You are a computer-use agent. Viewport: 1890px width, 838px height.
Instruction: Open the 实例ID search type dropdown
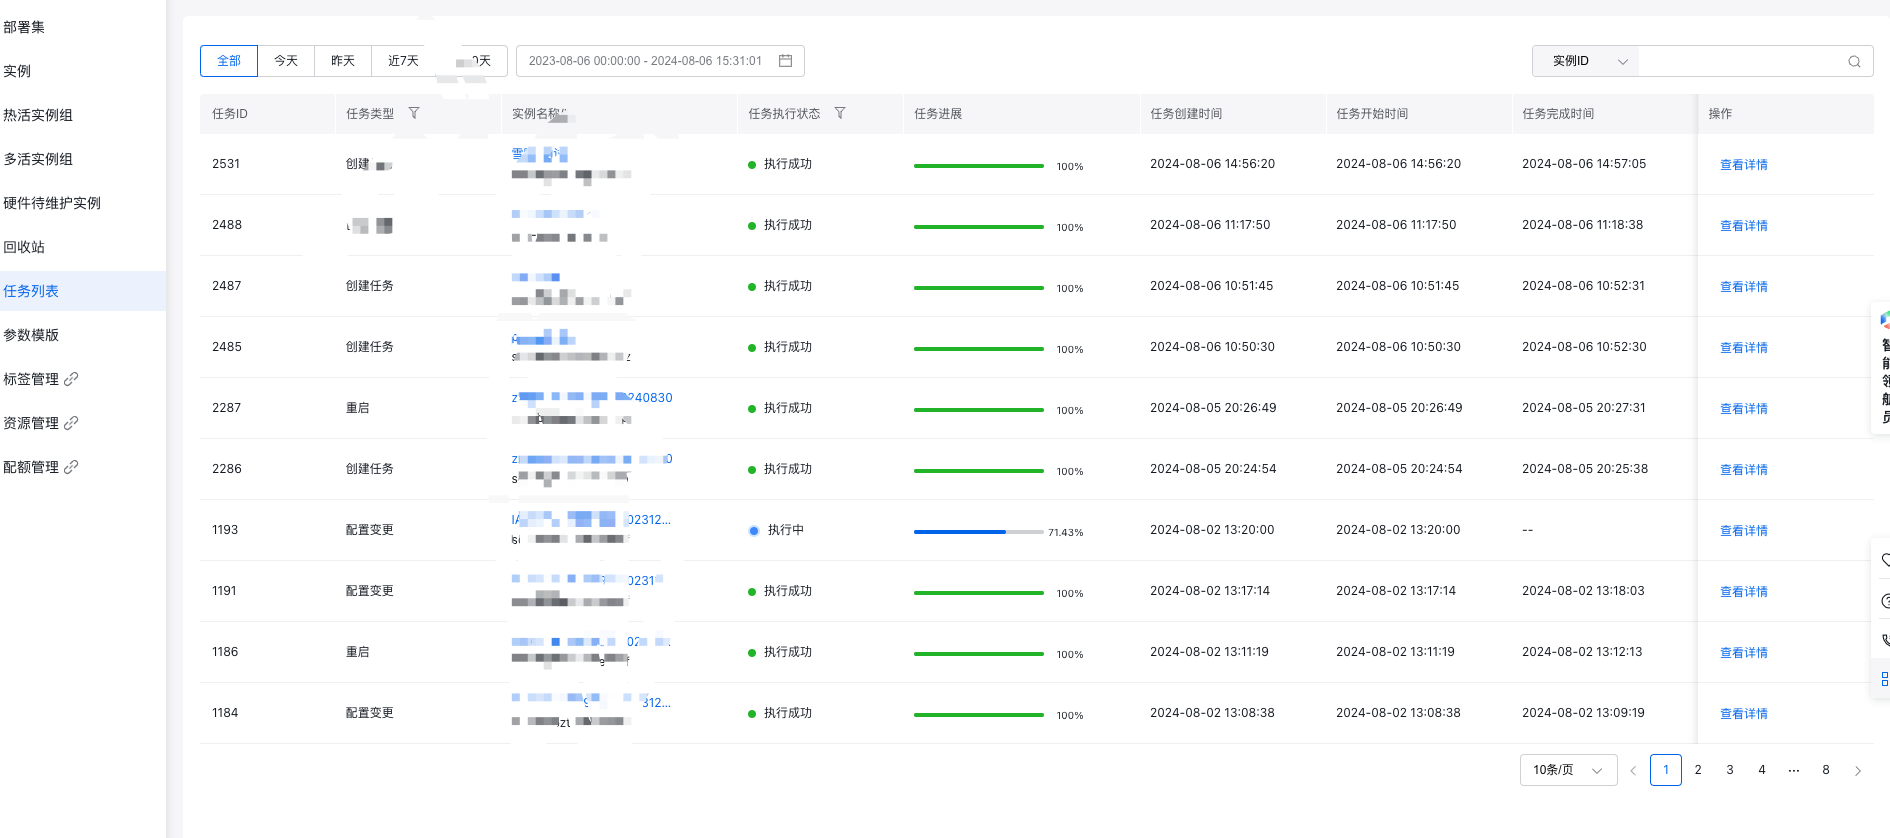click(1585, 61)
